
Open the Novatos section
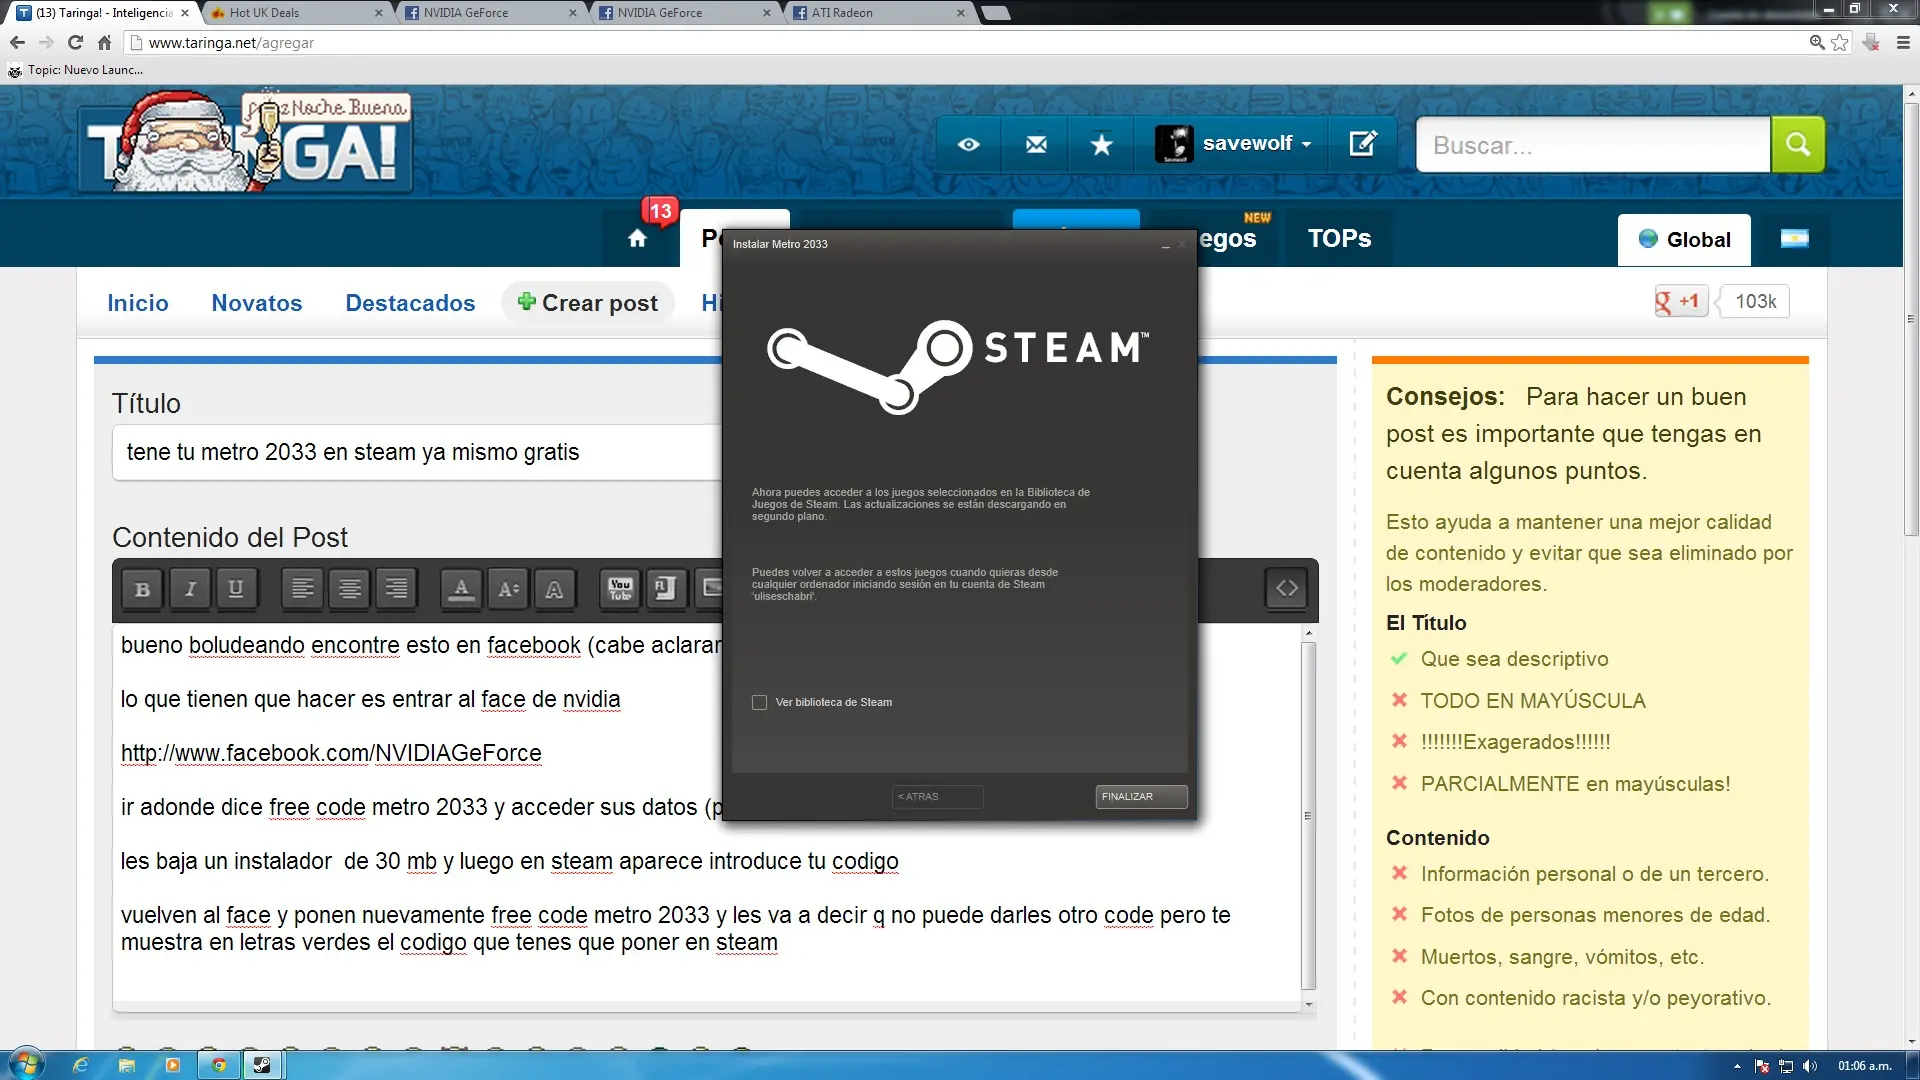point(256,303)
